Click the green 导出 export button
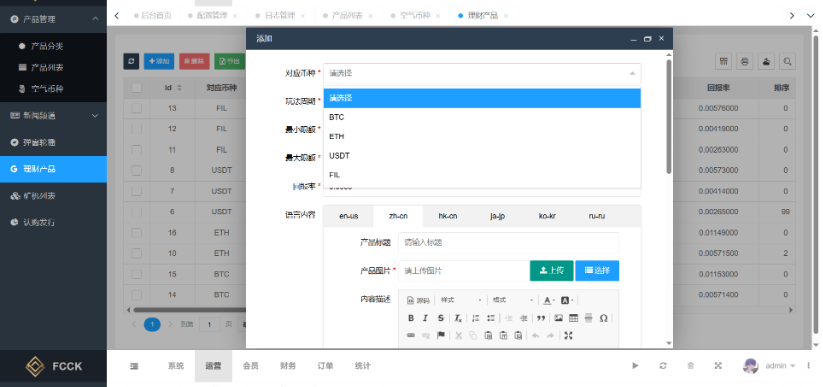823x387 pixels. point(229,61)
